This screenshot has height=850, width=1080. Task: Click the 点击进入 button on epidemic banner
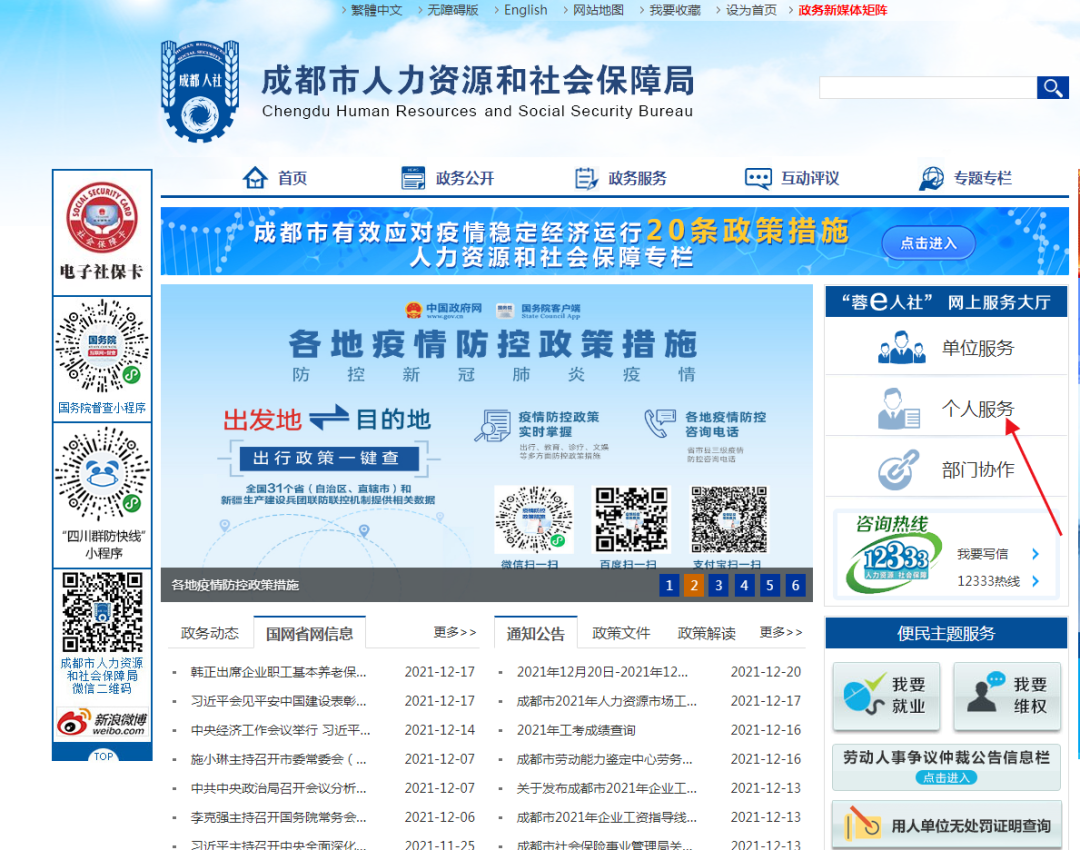(x=928, y=242)
